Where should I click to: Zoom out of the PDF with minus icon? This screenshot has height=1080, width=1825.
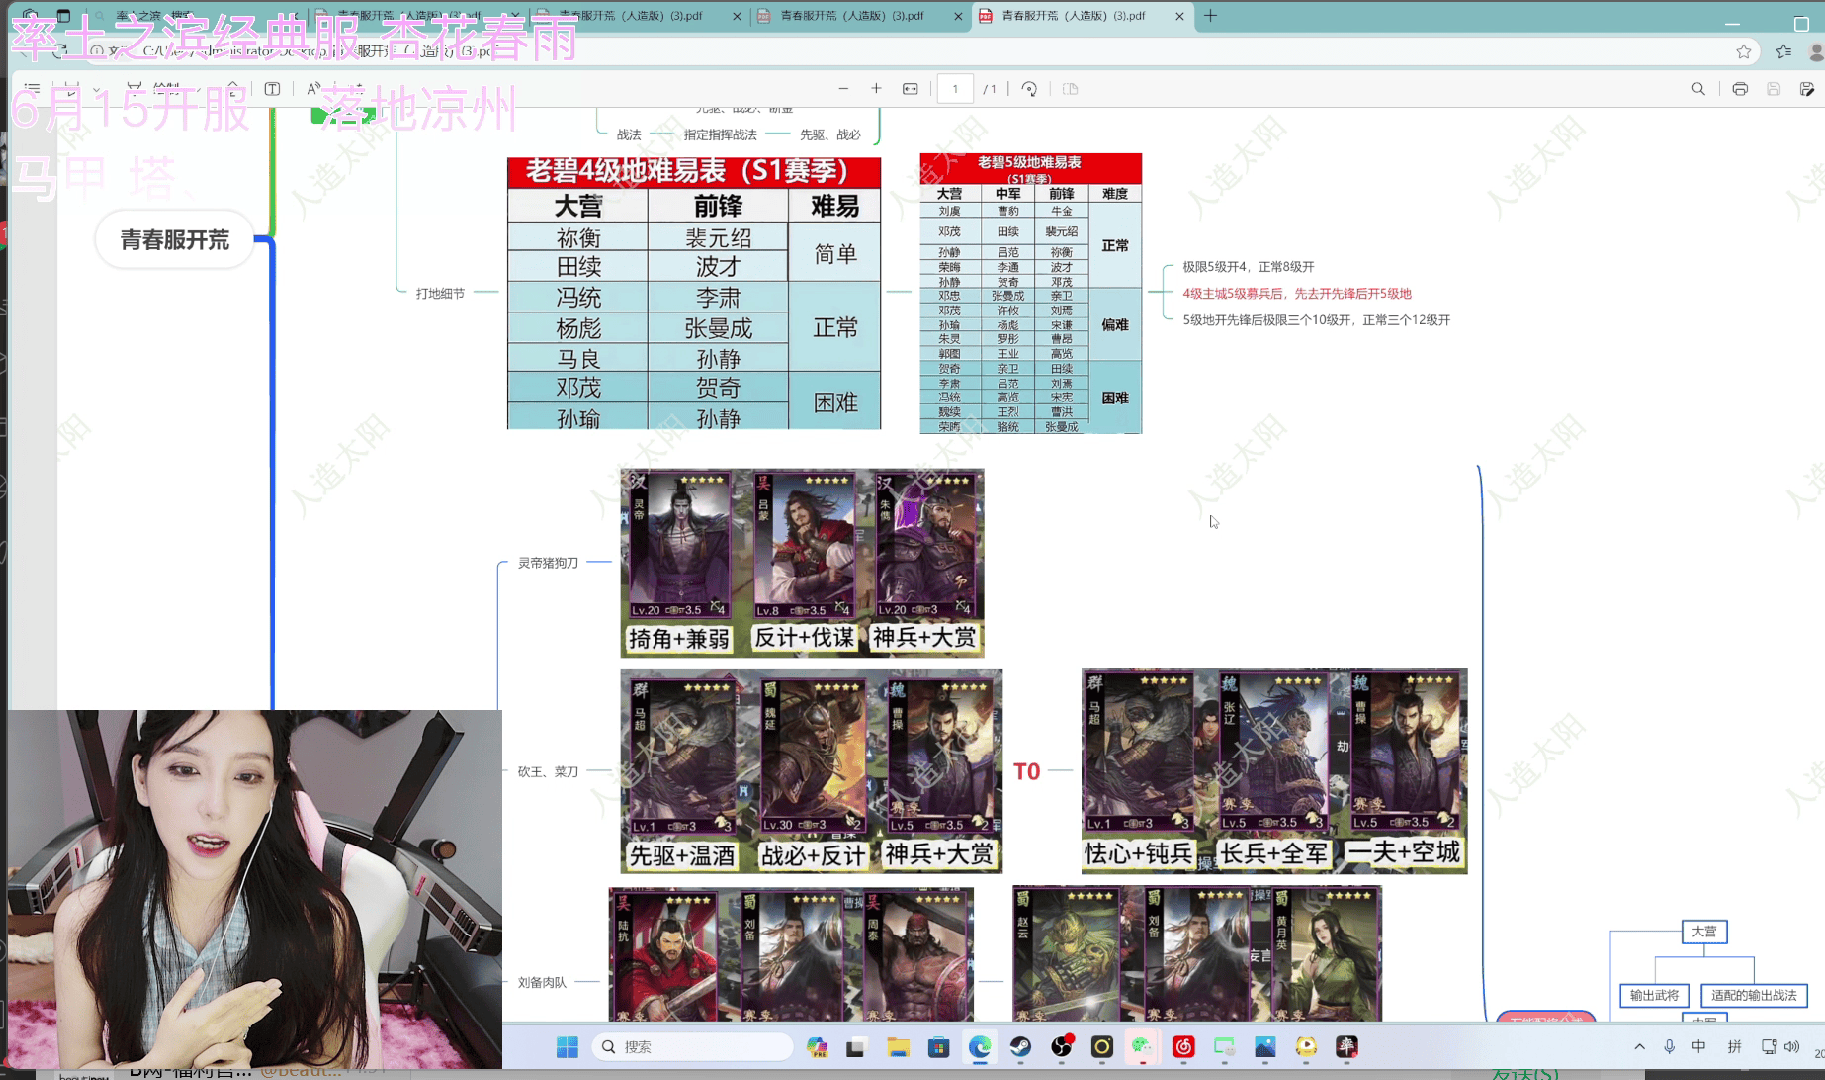click(843, 89)
